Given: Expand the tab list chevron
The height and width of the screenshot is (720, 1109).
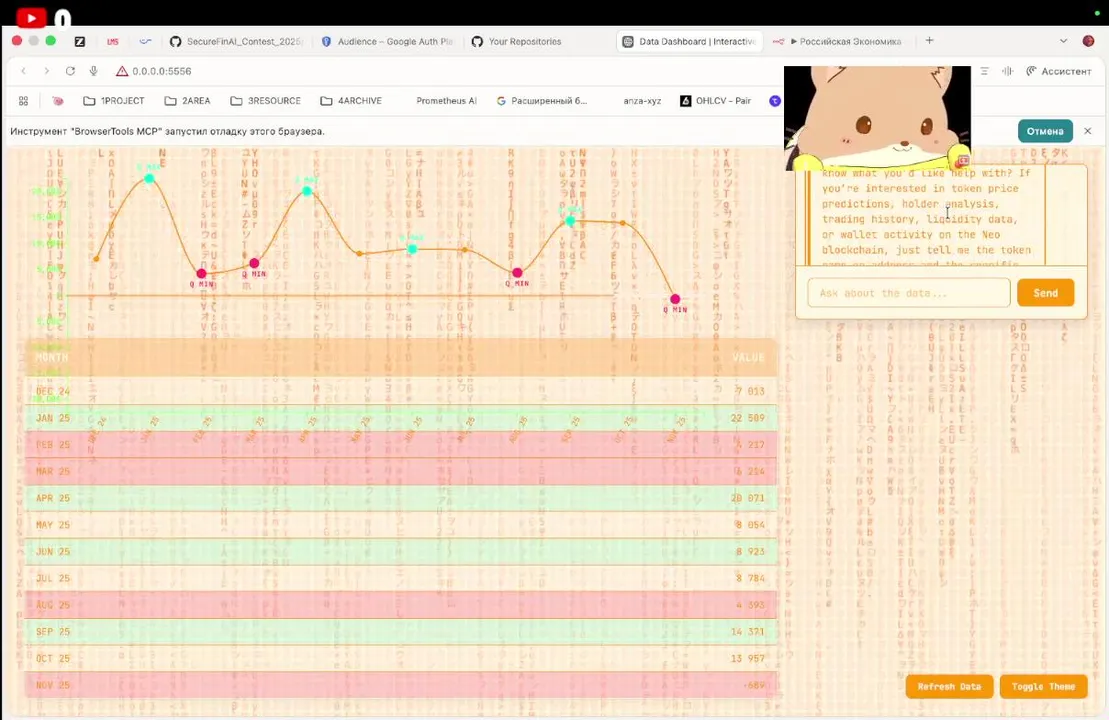Looking at the screenshot, I should pos(1063,41).
